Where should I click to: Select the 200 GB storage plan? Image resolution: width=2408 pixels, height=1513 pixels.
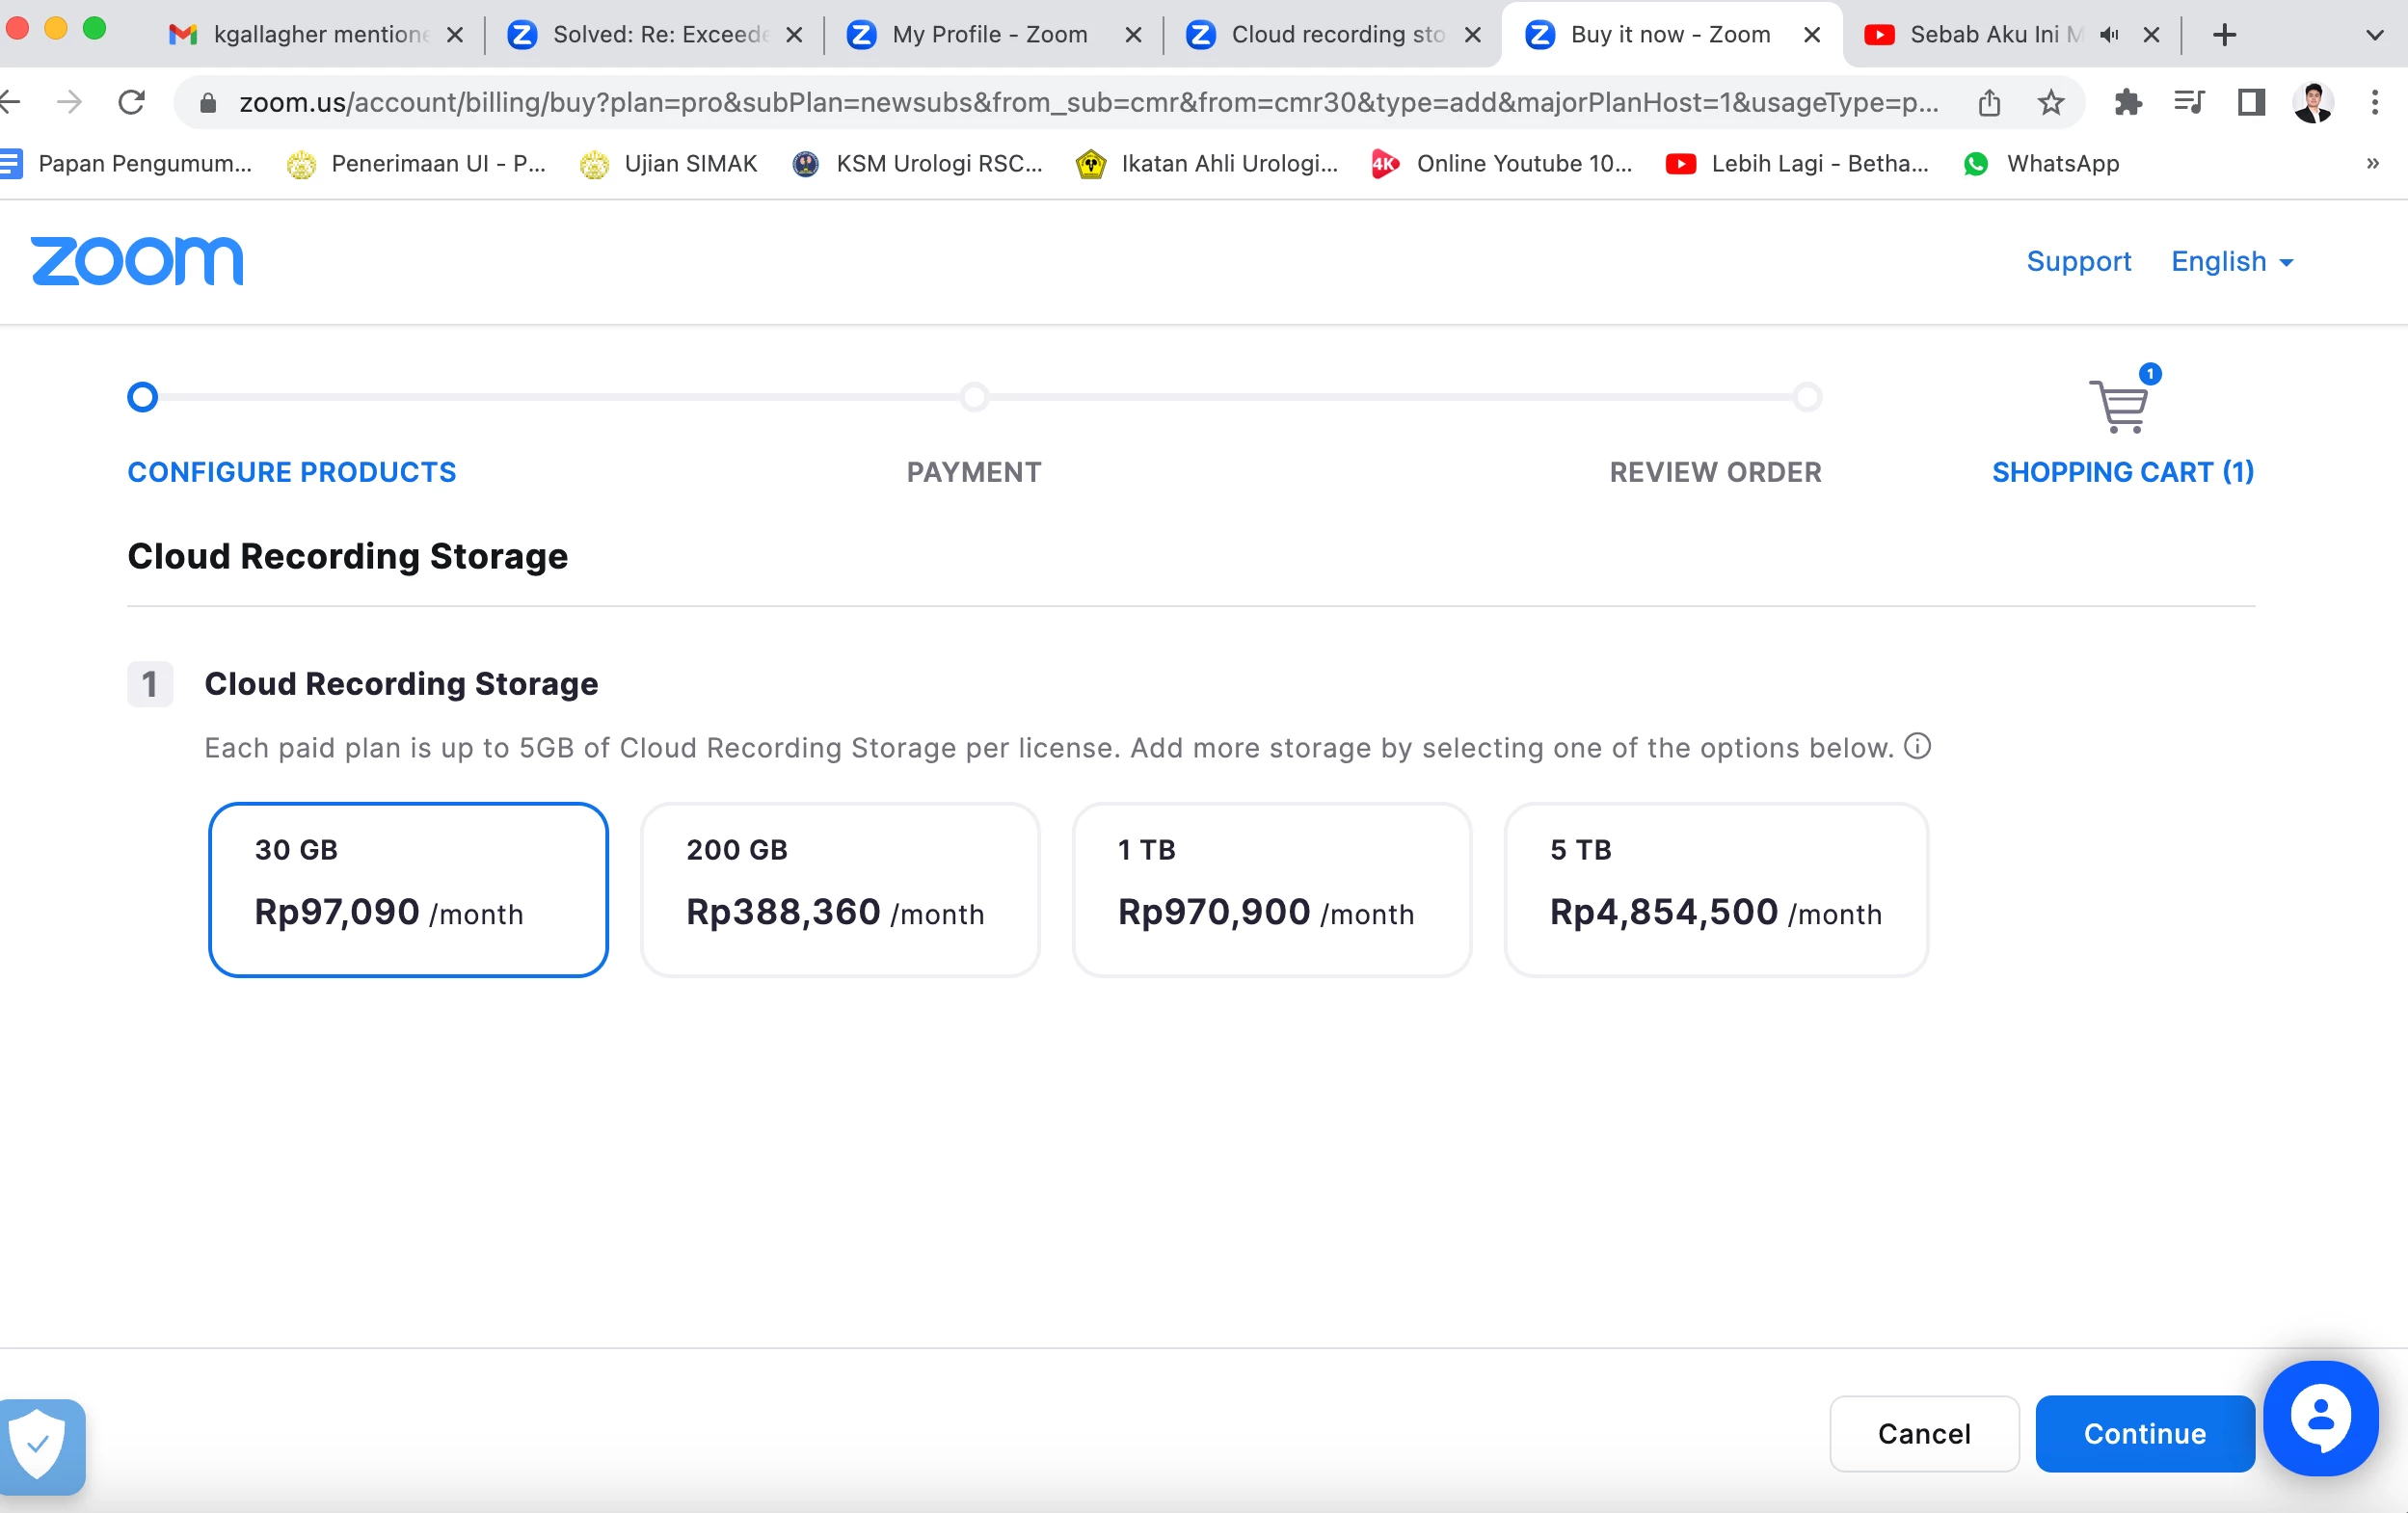point(840,889)
